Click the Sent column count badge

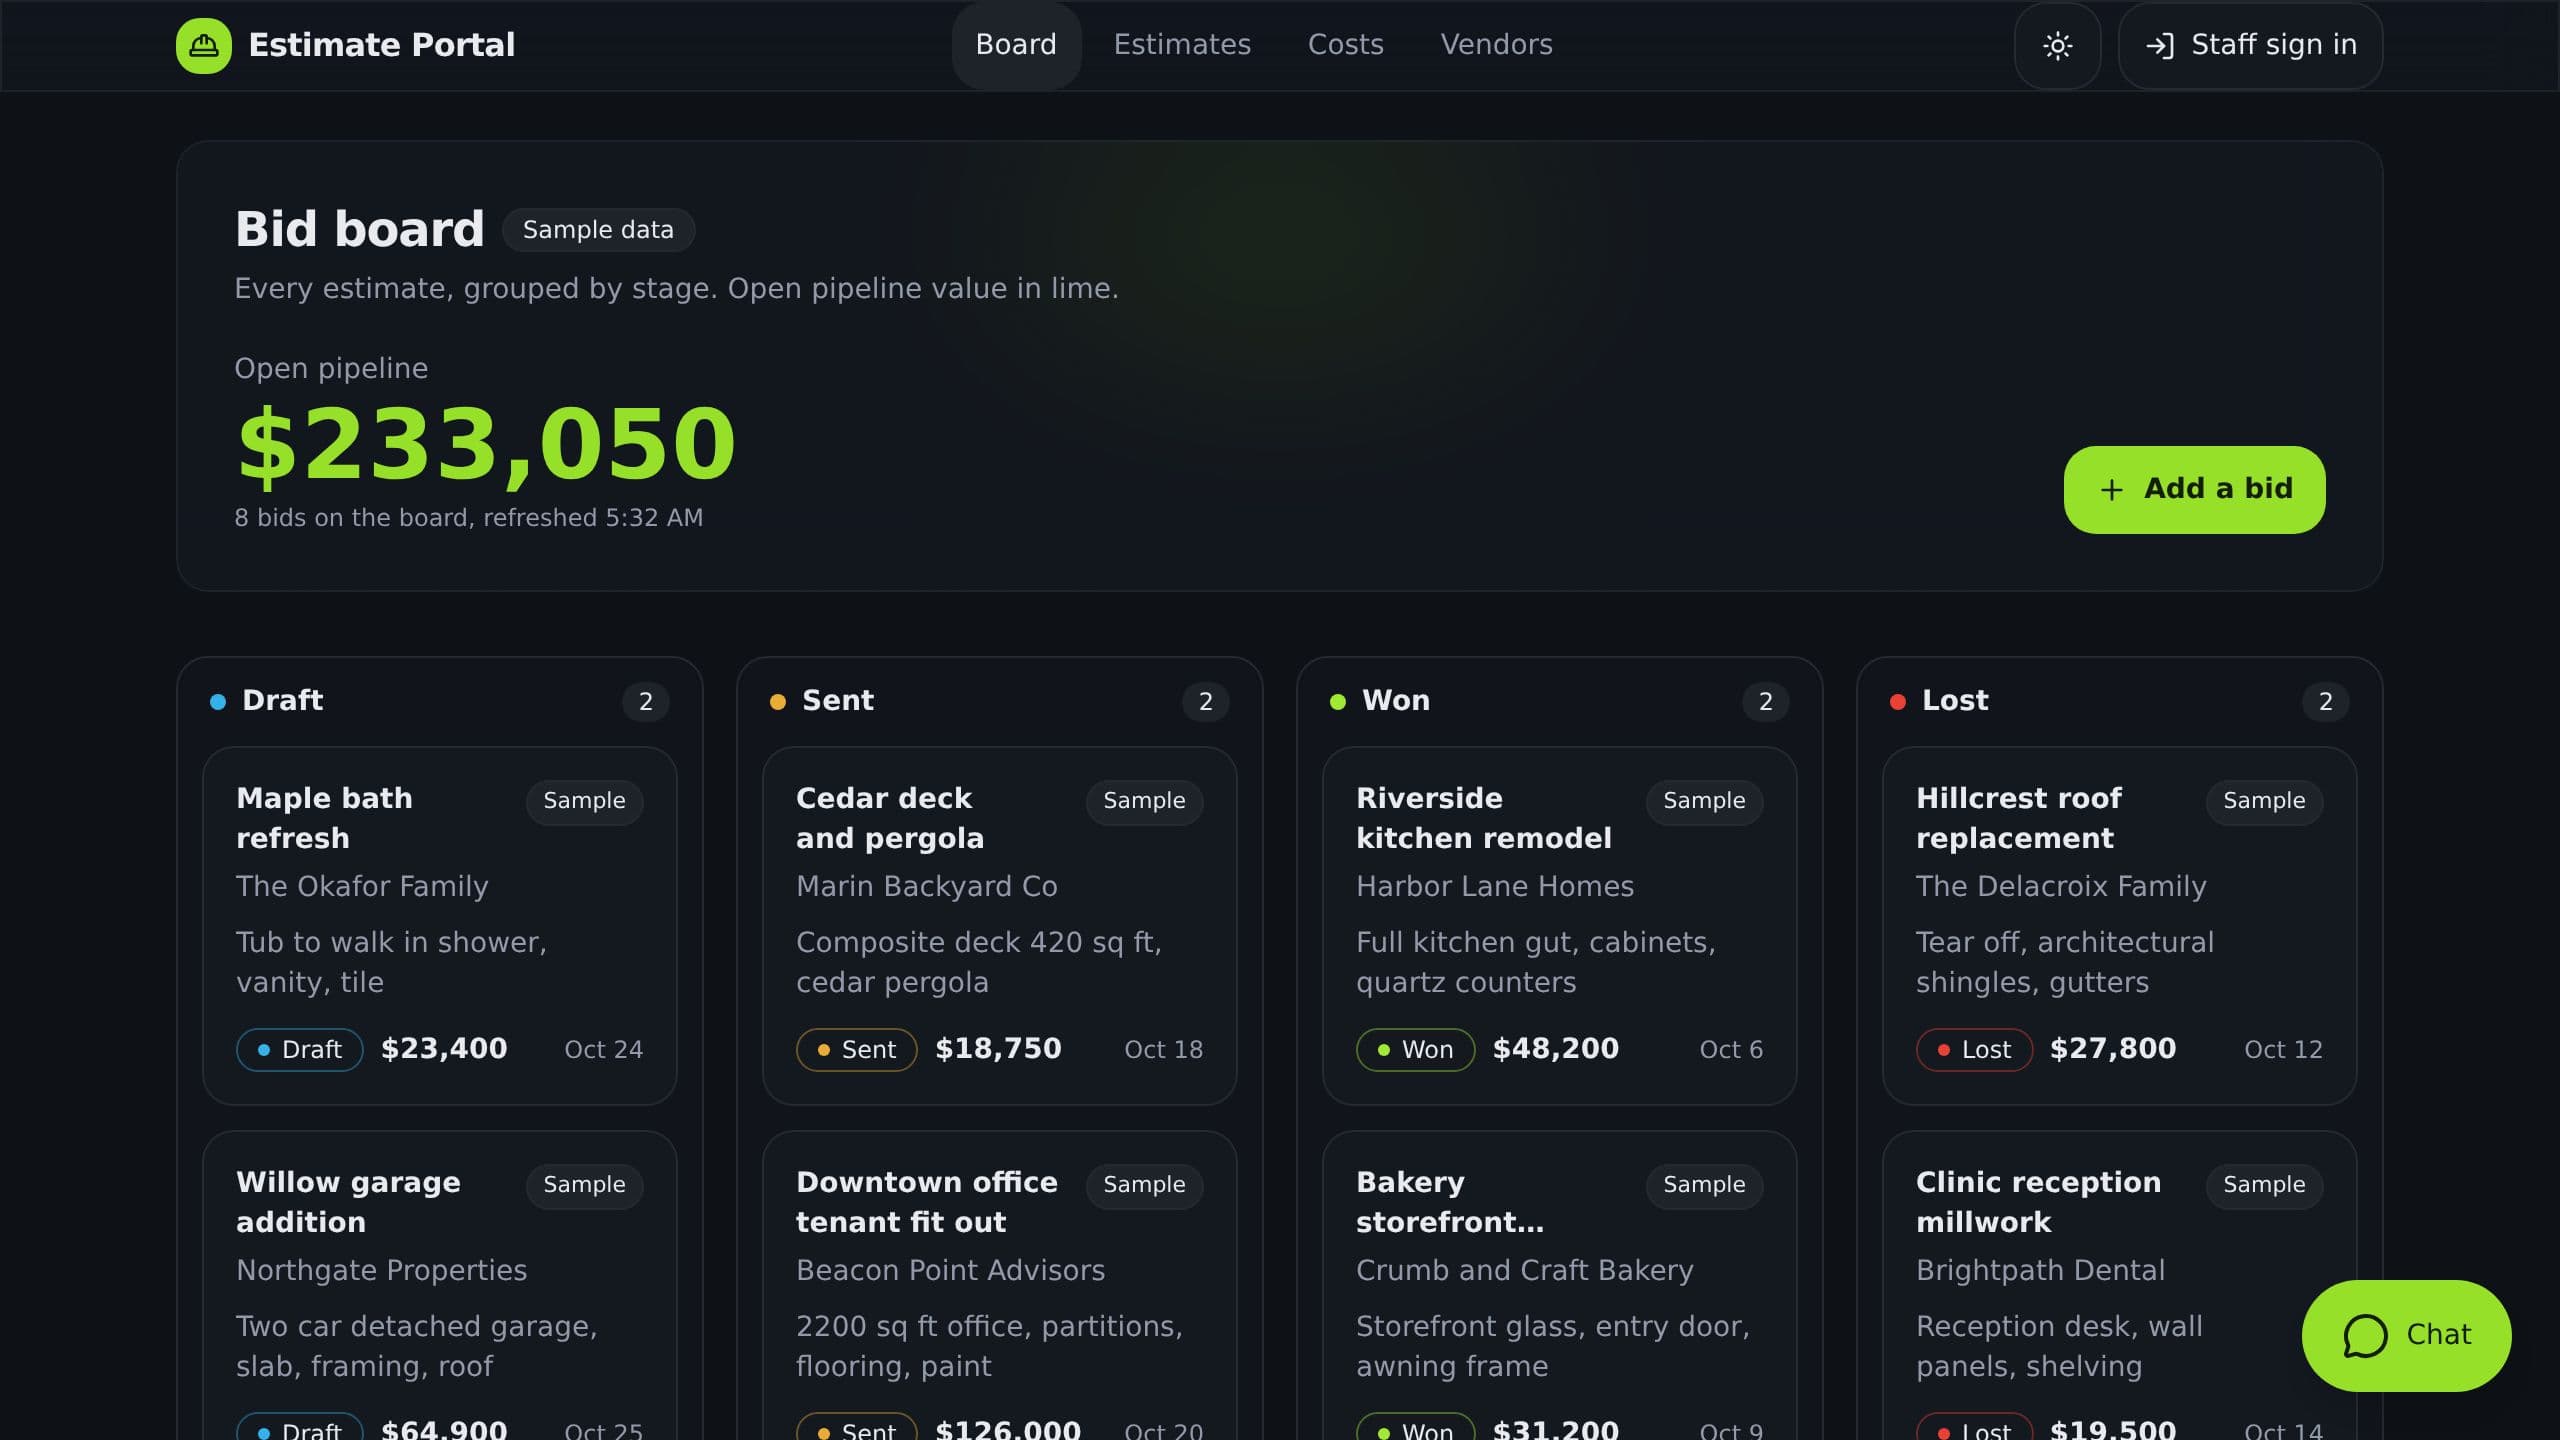1206,702
